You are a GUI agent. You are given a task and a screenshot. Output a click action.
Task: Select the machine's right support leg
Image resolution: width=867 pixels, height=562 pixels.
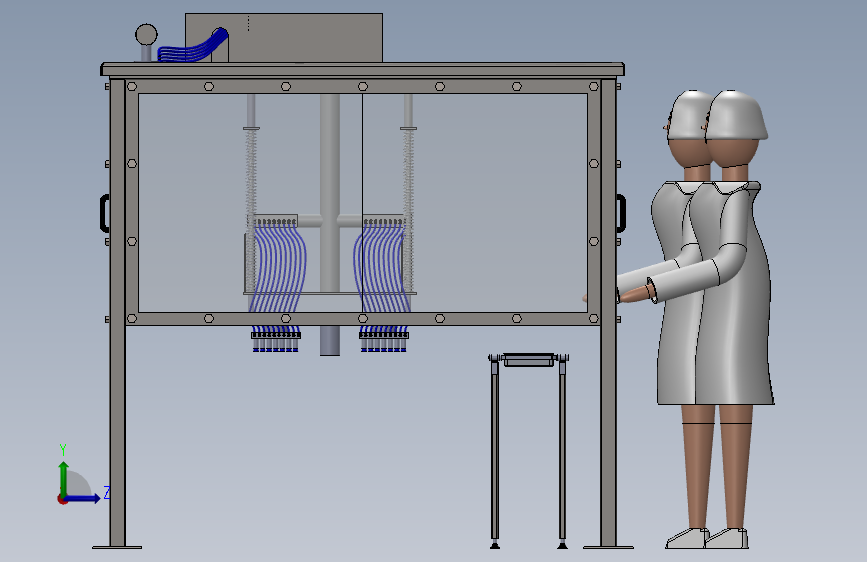(x=608, y=313)
